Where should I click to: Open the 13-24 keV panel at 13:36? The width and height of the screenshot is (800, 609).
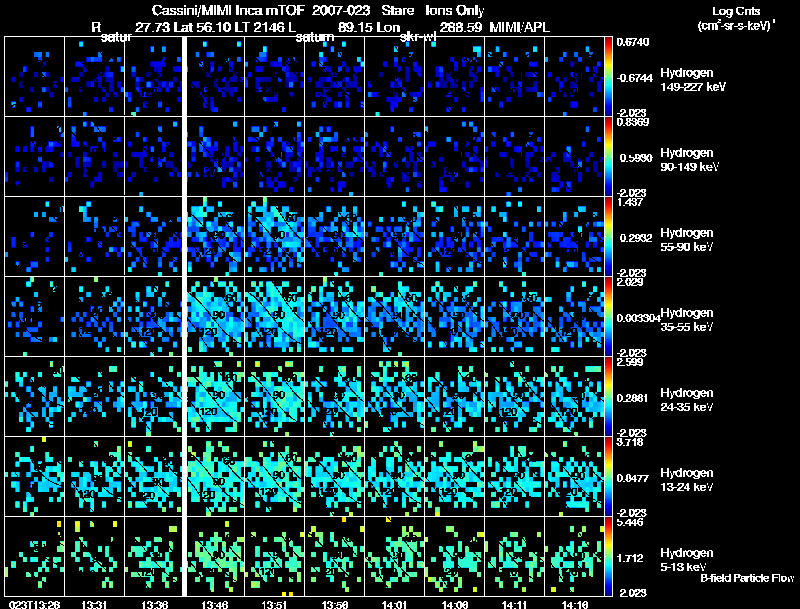154,476
